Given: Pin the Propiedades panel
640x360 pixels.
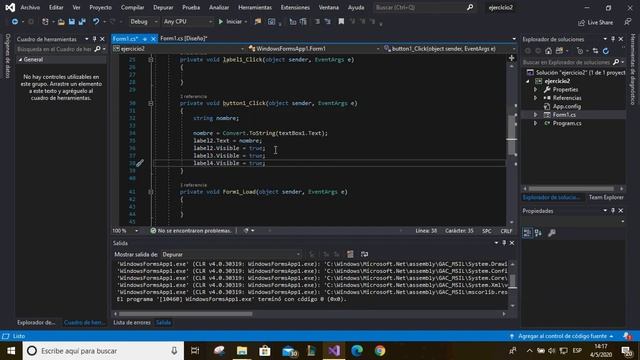Looking at the screenshot, I should (613, 211).
